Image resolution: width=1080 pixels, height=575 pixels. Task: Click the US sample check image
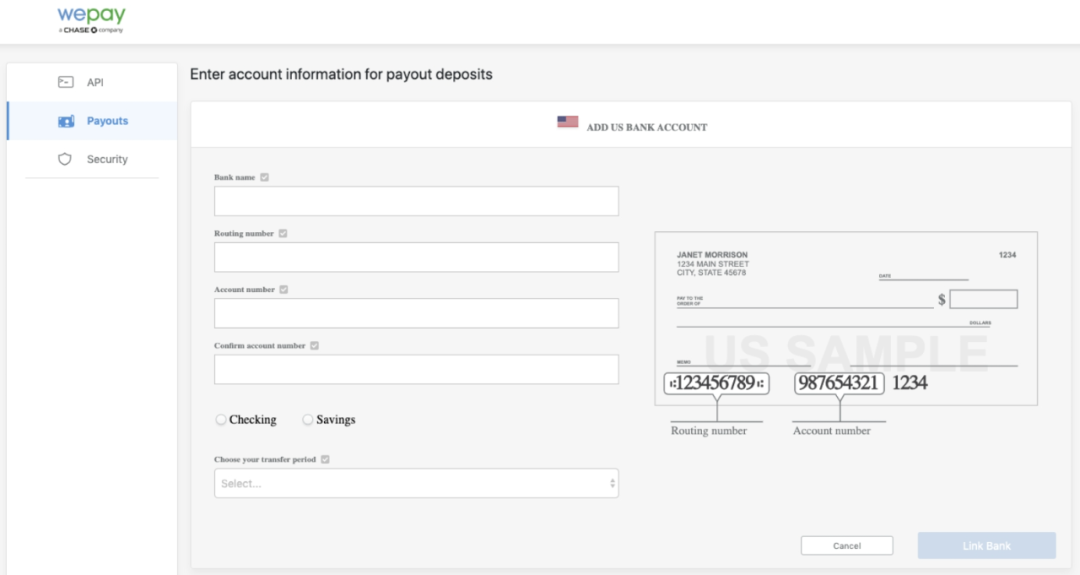pos(845,318)
